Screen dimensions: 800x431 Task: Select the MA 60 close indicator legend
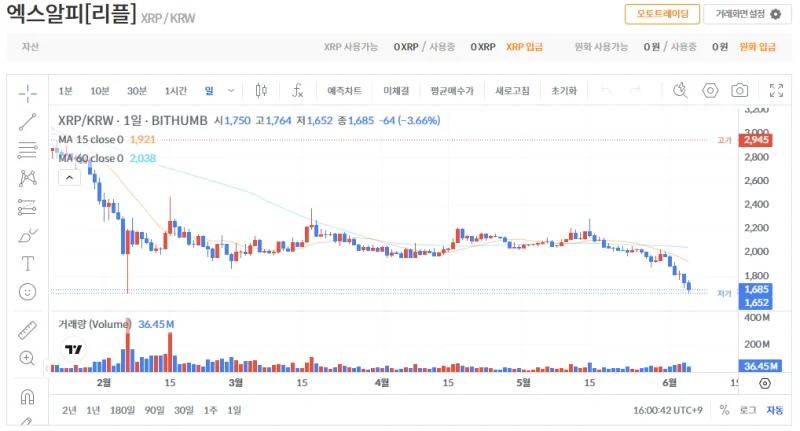click(x=91, y=158)
